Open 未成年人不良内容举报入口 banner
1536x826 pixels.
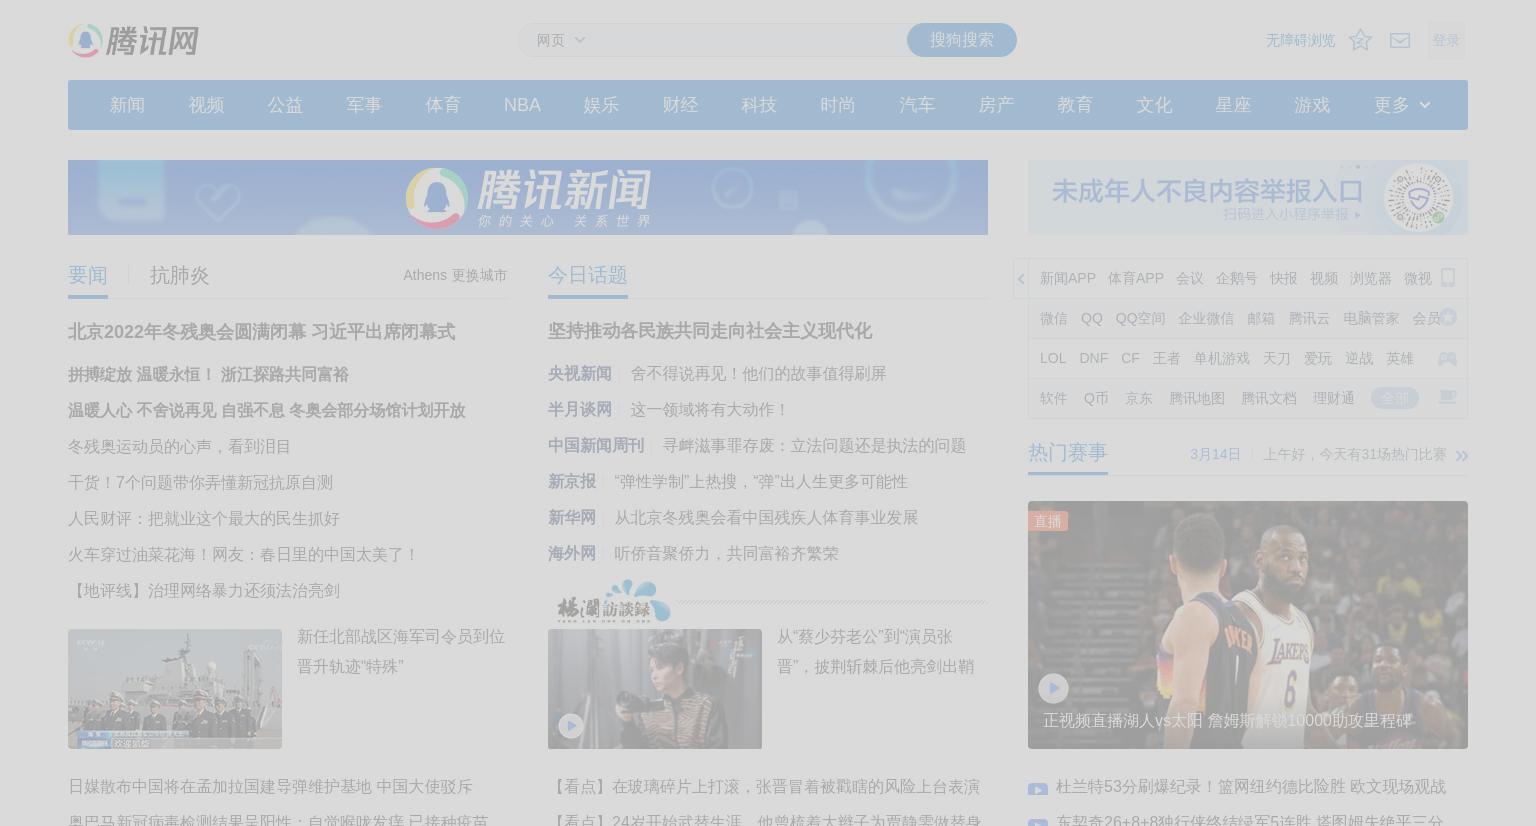tap(1248, 197)
